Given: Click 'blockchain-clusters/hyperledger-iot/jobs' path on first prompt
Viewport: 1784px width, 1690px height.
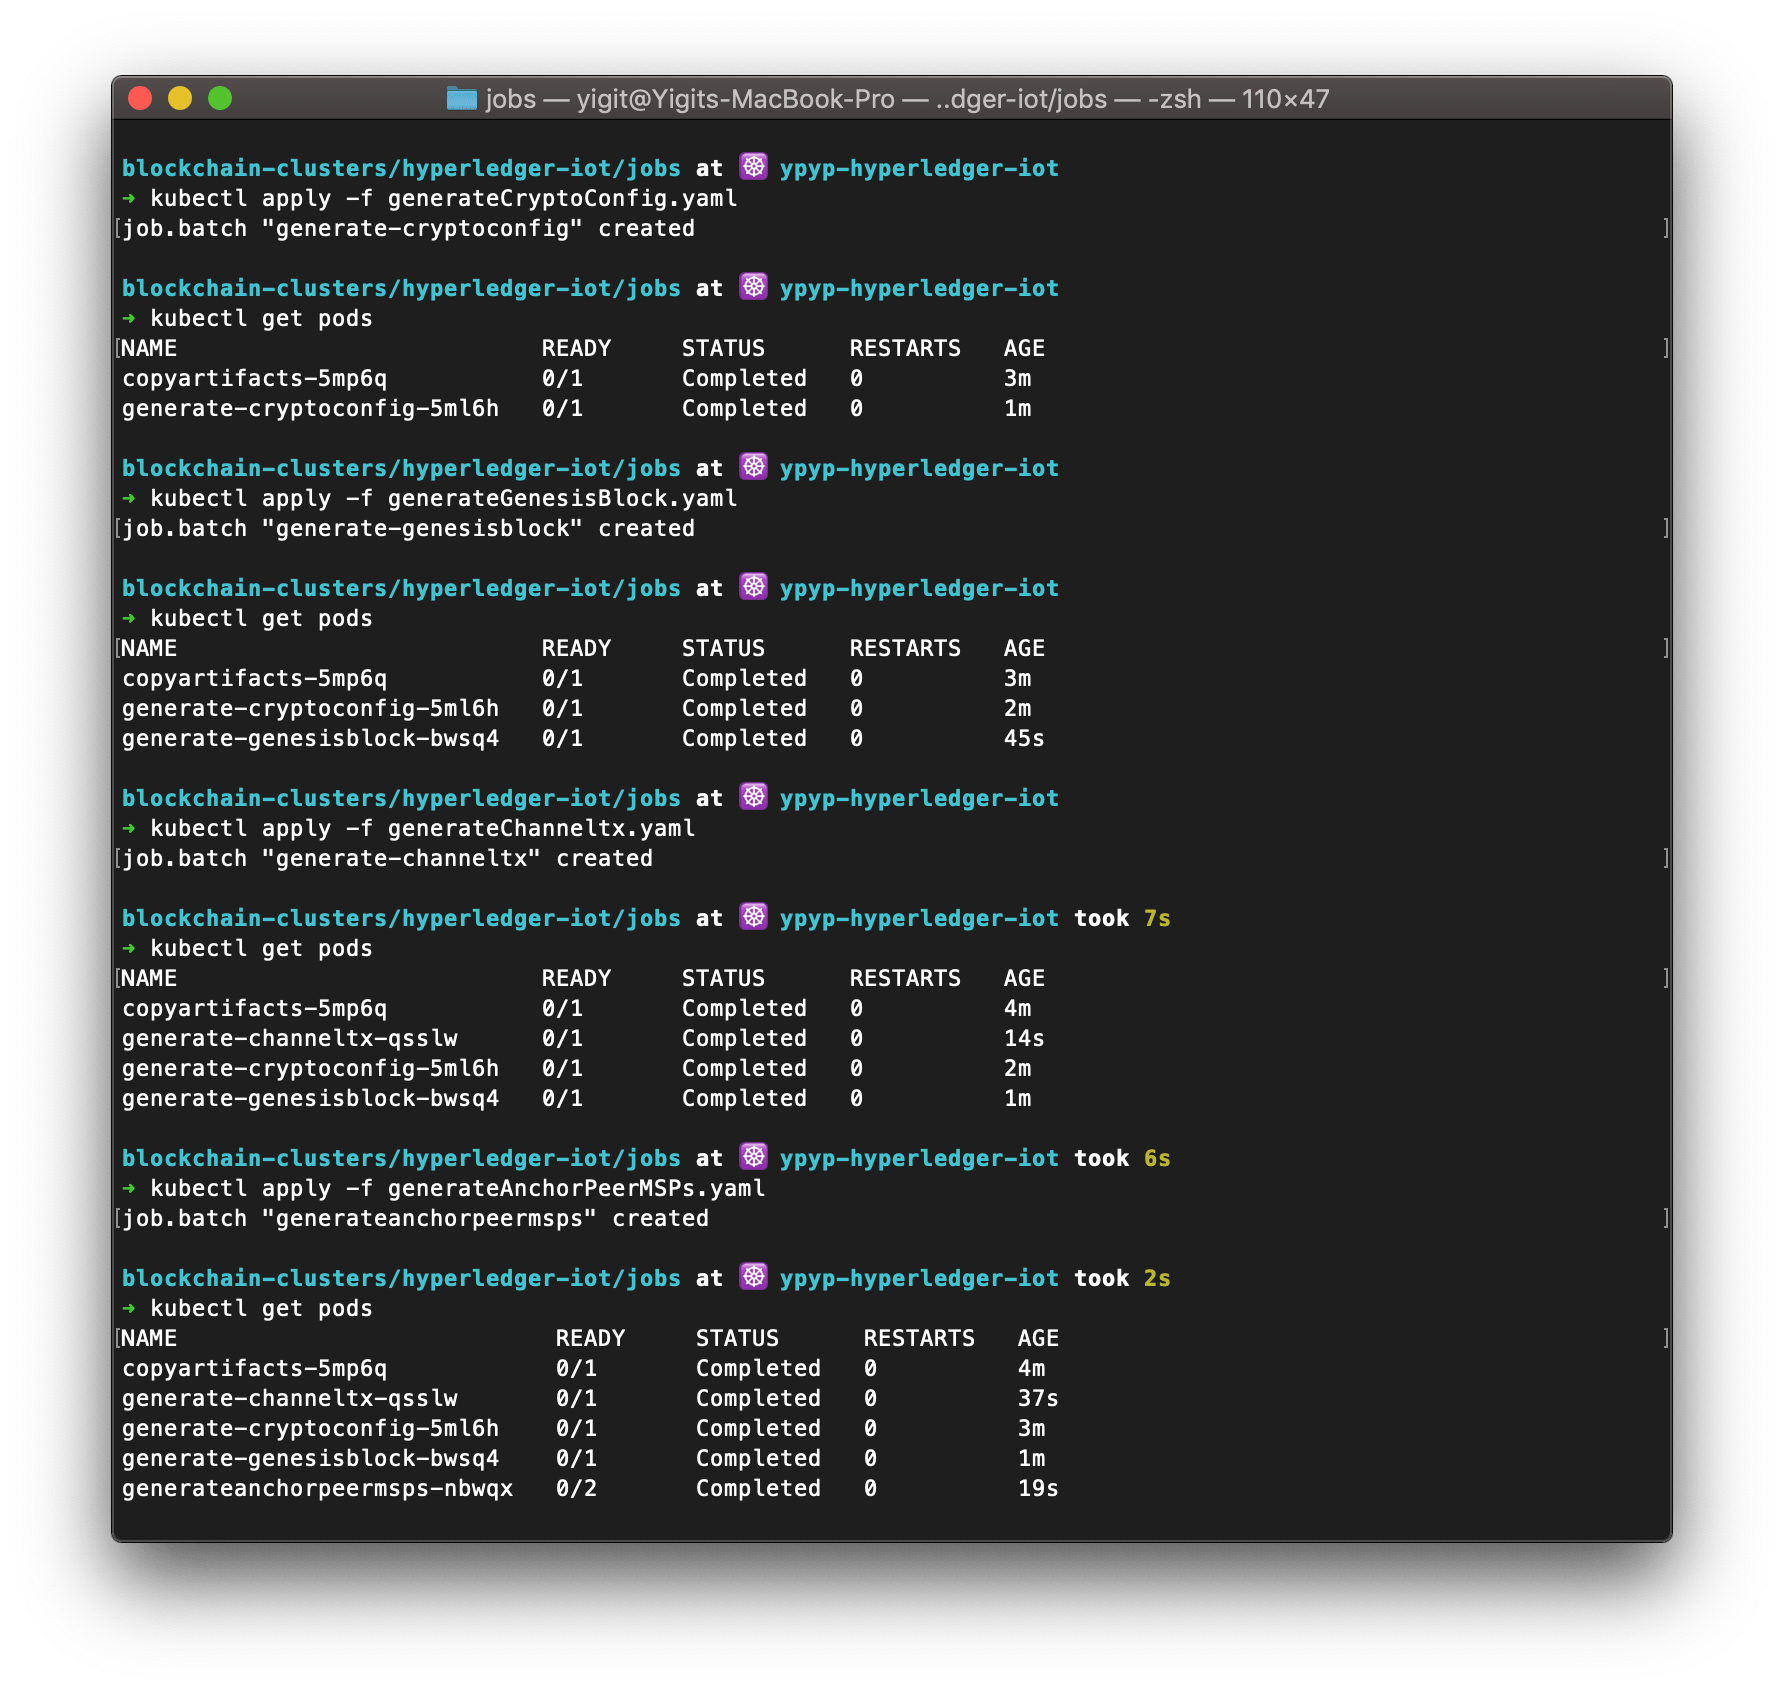Looking at the screenshot, I should pyautogui.click(x=401, y=168).
